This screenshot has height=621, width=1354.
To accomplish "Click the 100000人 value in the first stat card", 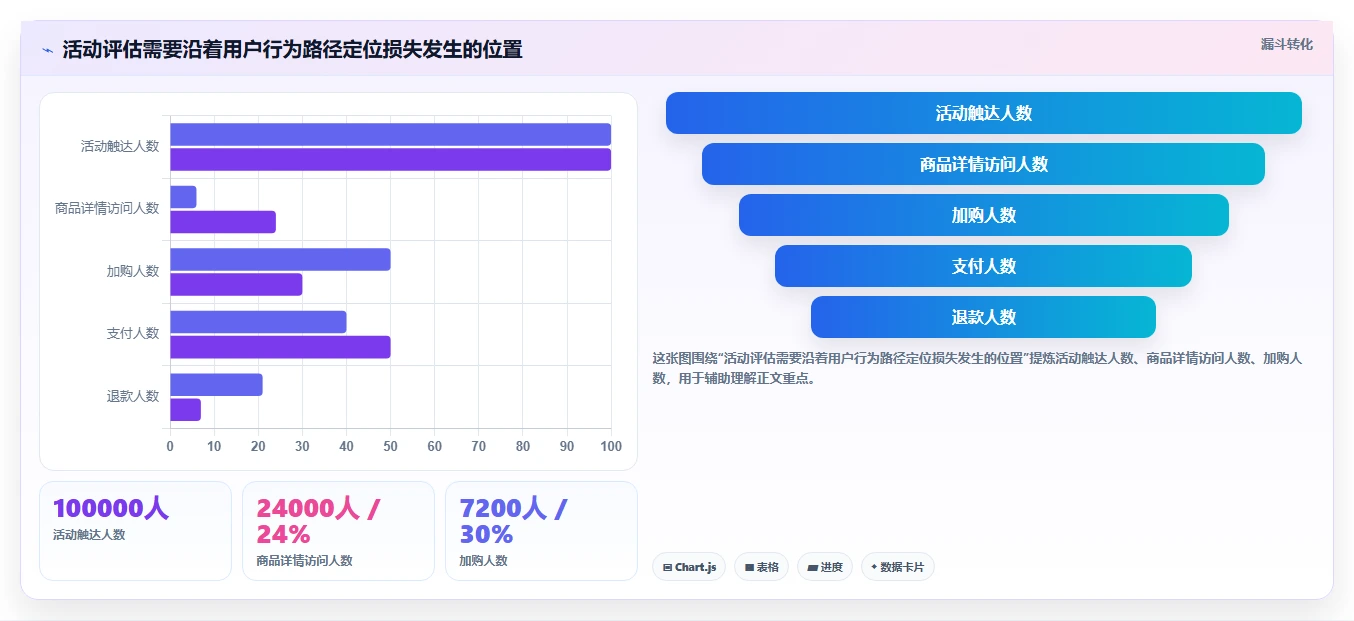I will (x=111, y=508).
